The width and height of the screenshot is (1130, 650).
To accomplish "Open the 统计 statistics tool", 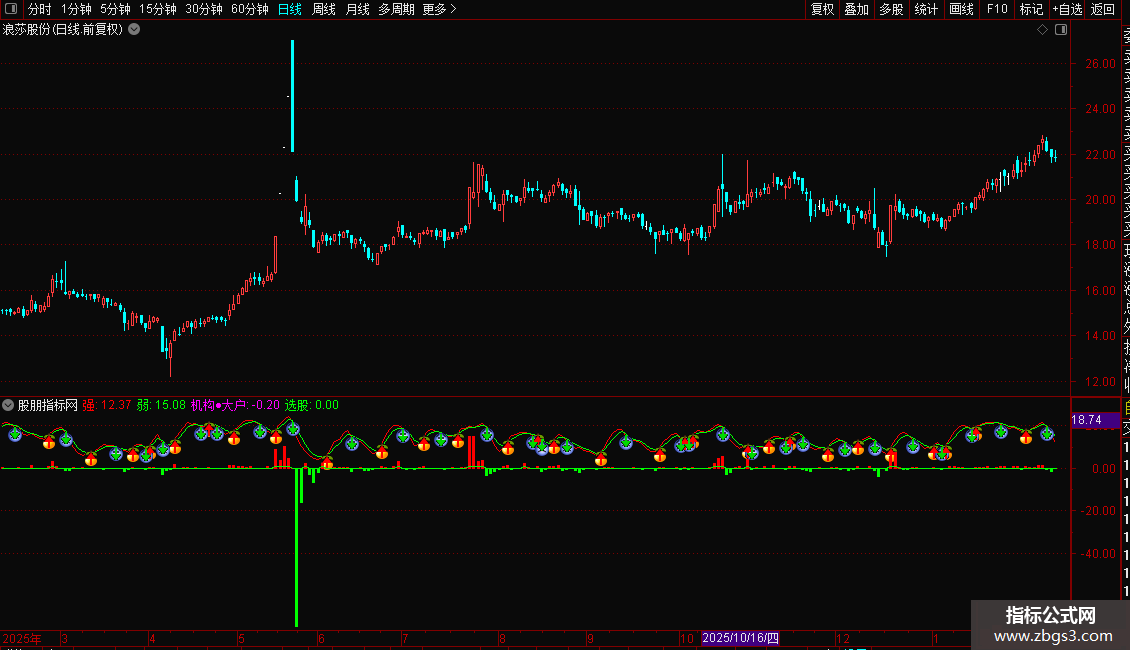I will (926, 9).
